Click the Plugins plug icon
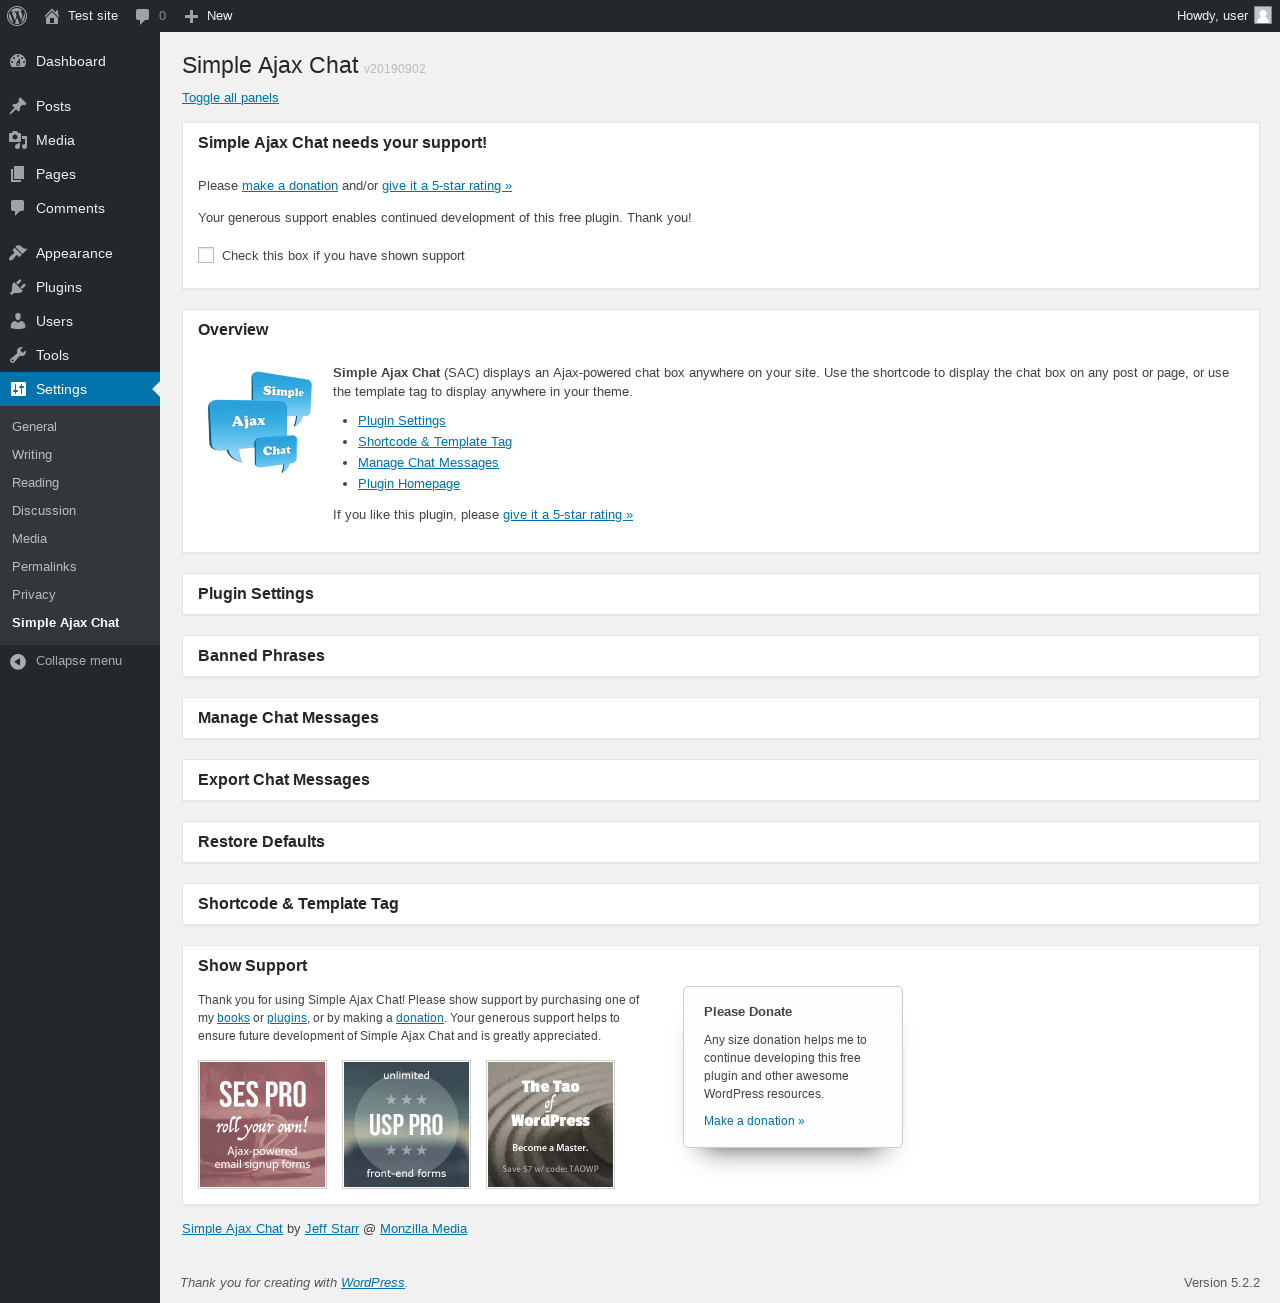1280x1303 pixels. tap(18, 287)
